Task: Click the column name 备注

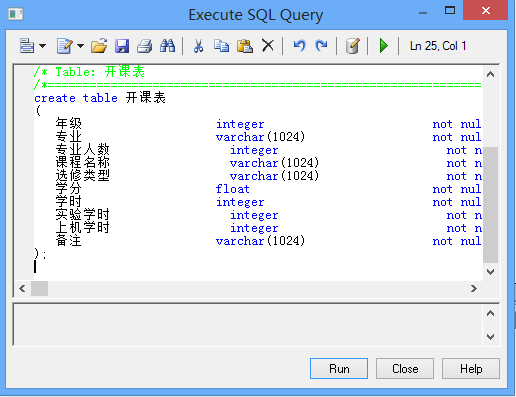Action: pos(68,241)
